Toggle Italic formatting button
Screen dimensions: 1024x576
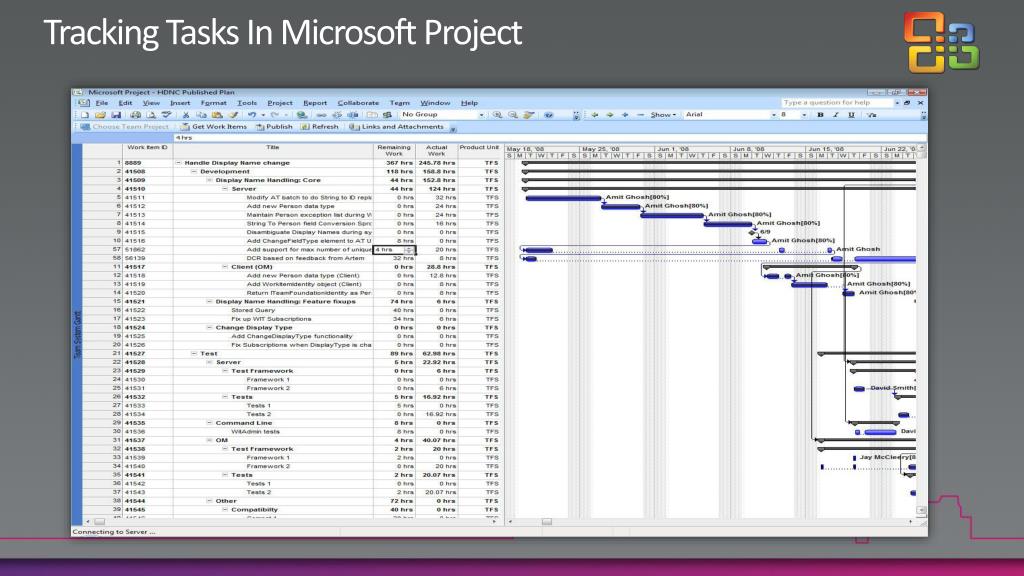836,115
